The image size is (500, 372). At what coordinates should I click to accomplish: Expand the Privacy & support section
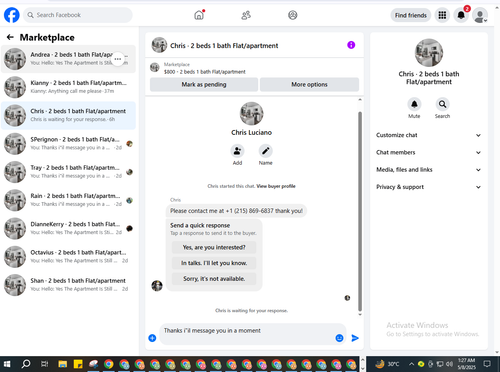click(x=429, y=187)
